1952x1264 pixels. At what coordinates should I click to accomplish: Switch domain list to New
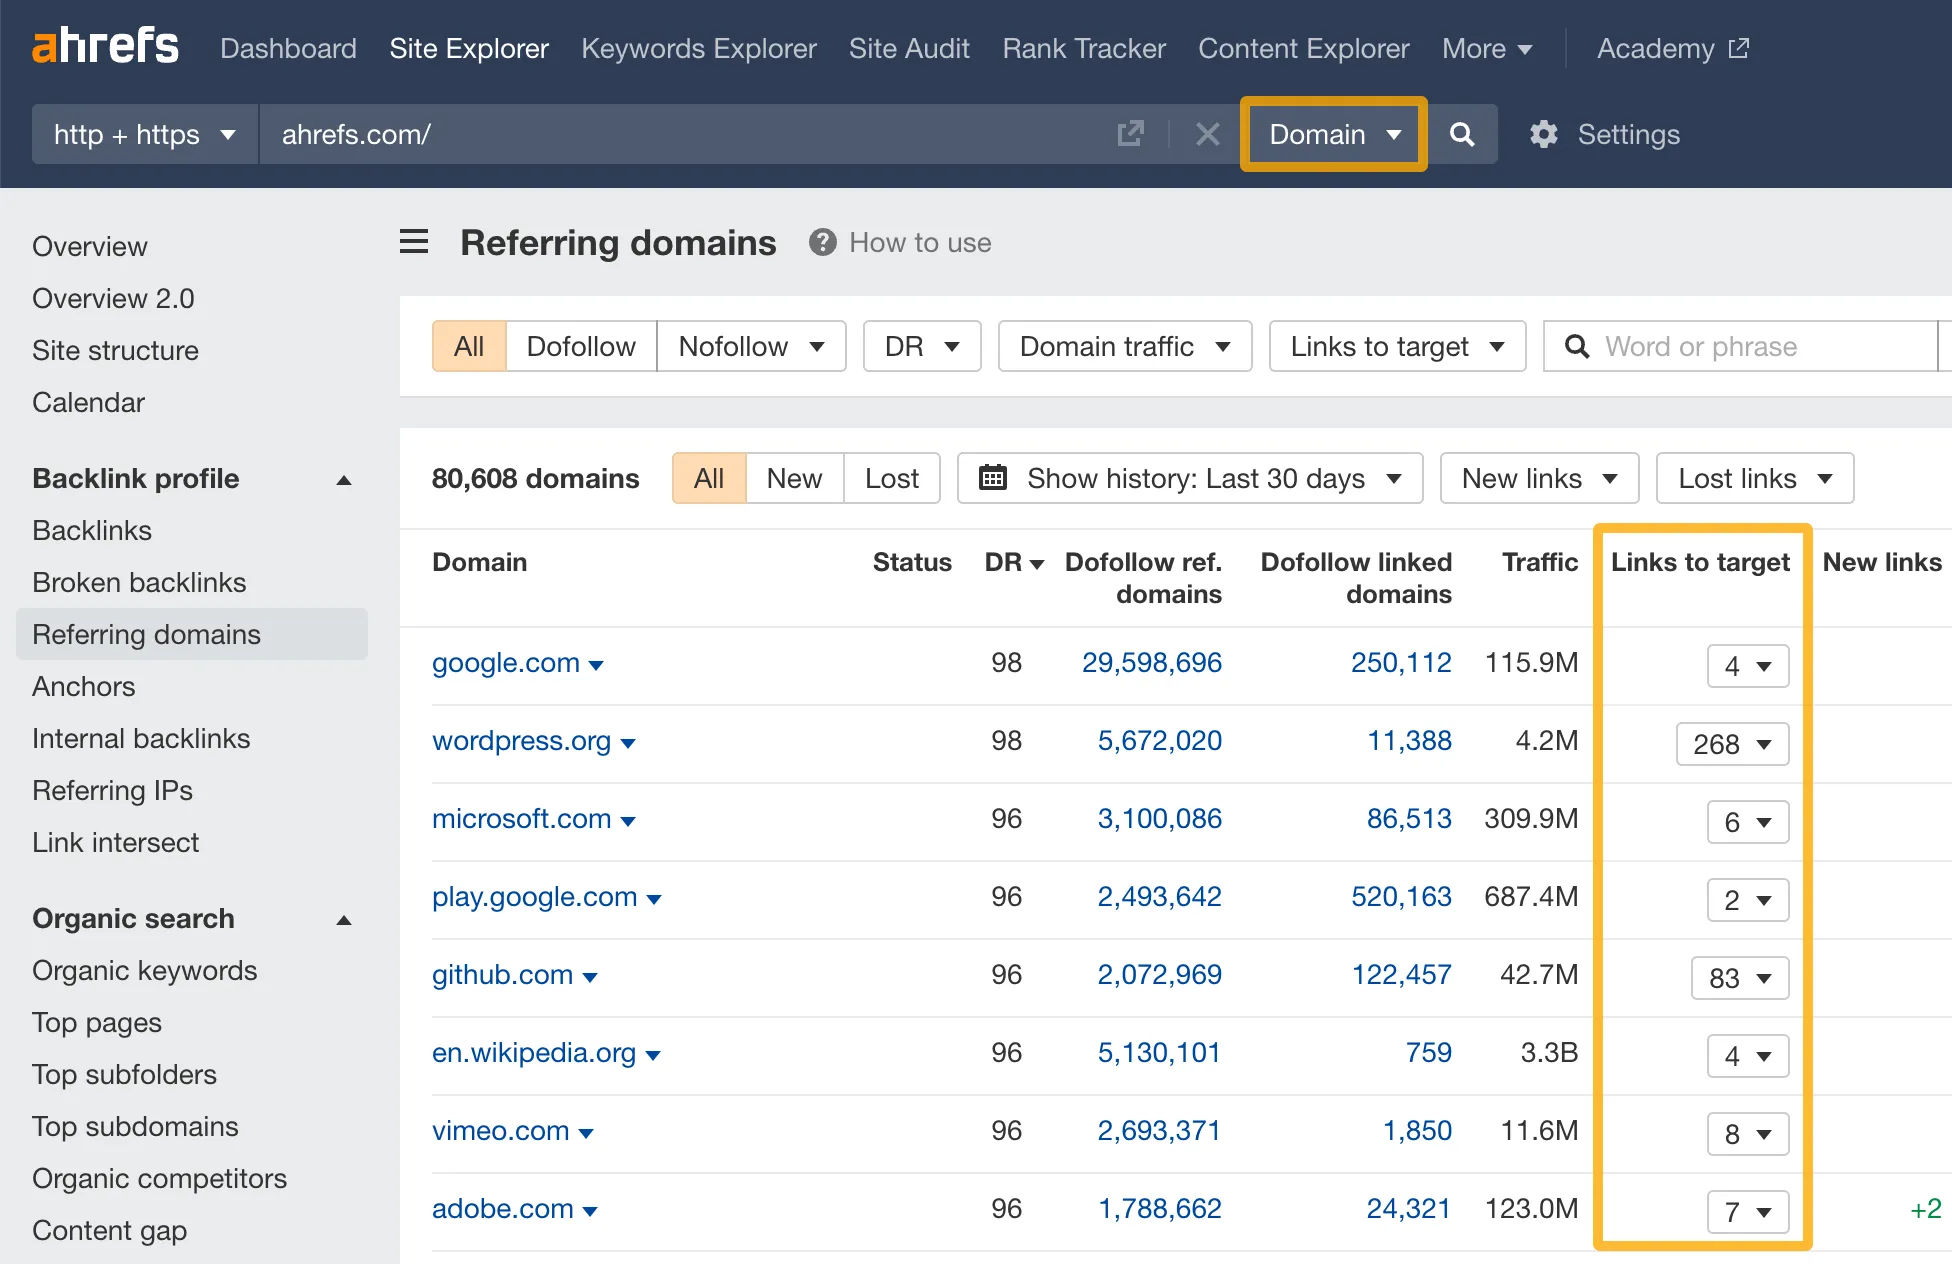794,478
